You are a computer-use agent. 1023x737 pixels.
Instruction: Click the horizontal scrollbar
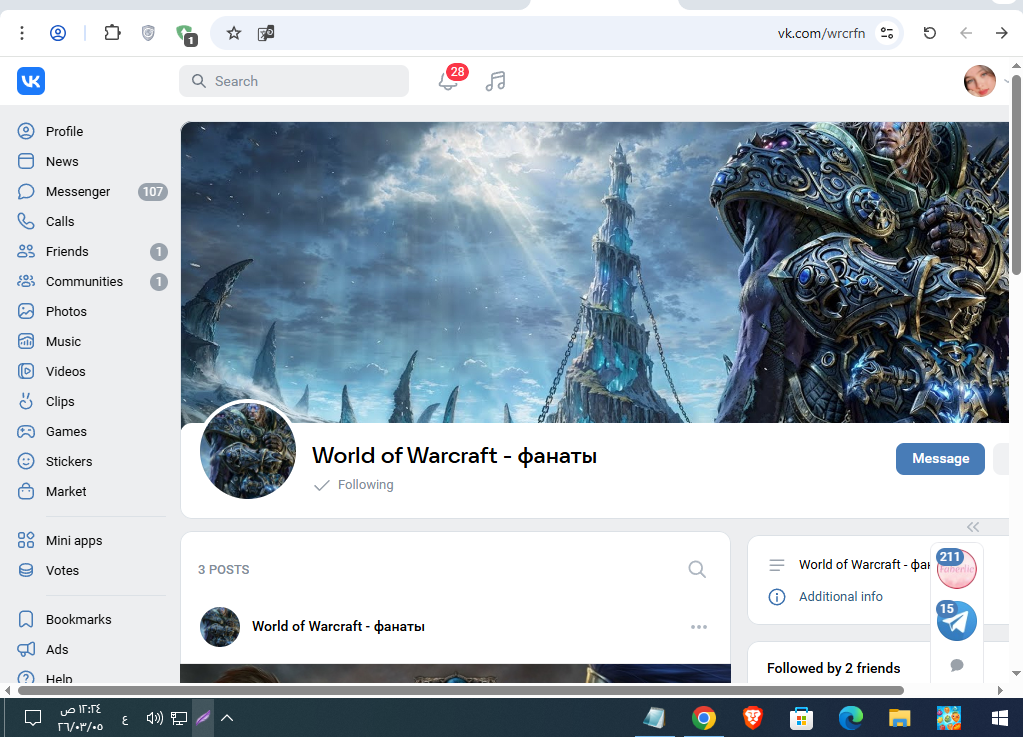point(461,690)
